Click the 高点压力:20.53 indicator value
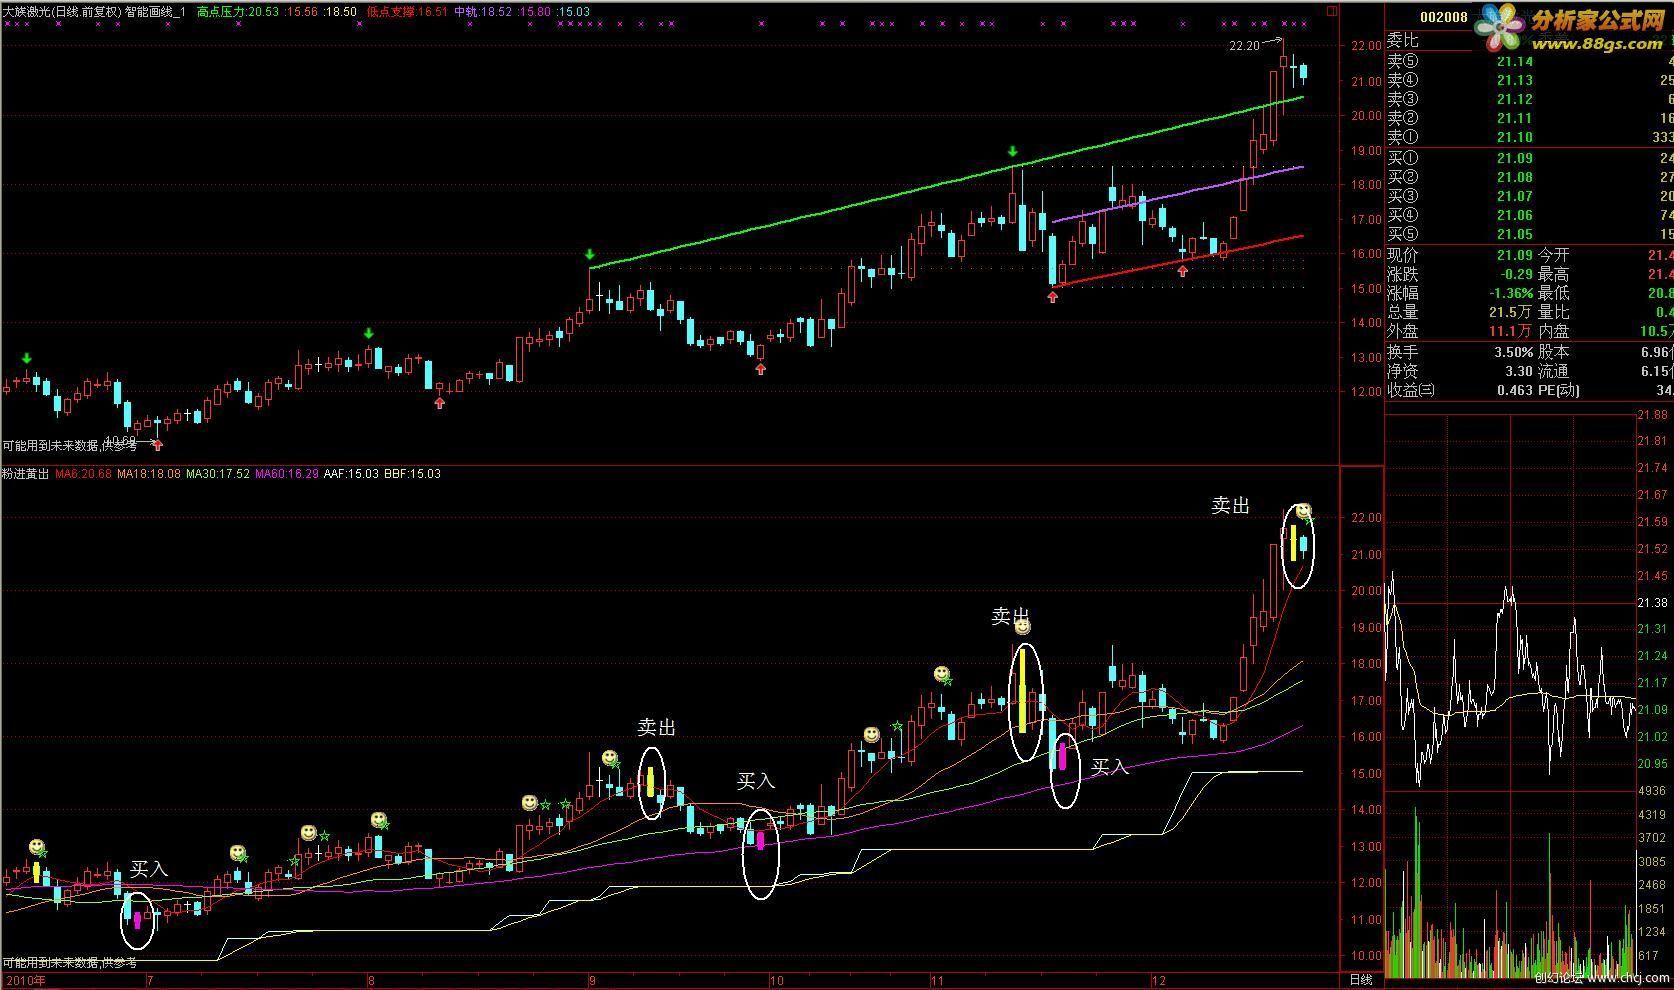The height and width of the screenshot is (990, 1674). coord(238,12)
